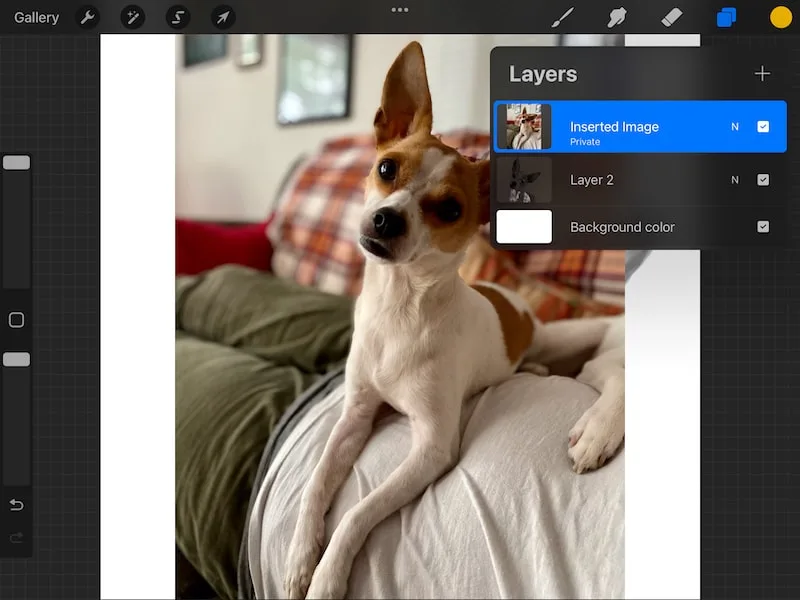Select the Eraser tool
The height and width of the screenshot is (600, 800).
coord(671,17)
